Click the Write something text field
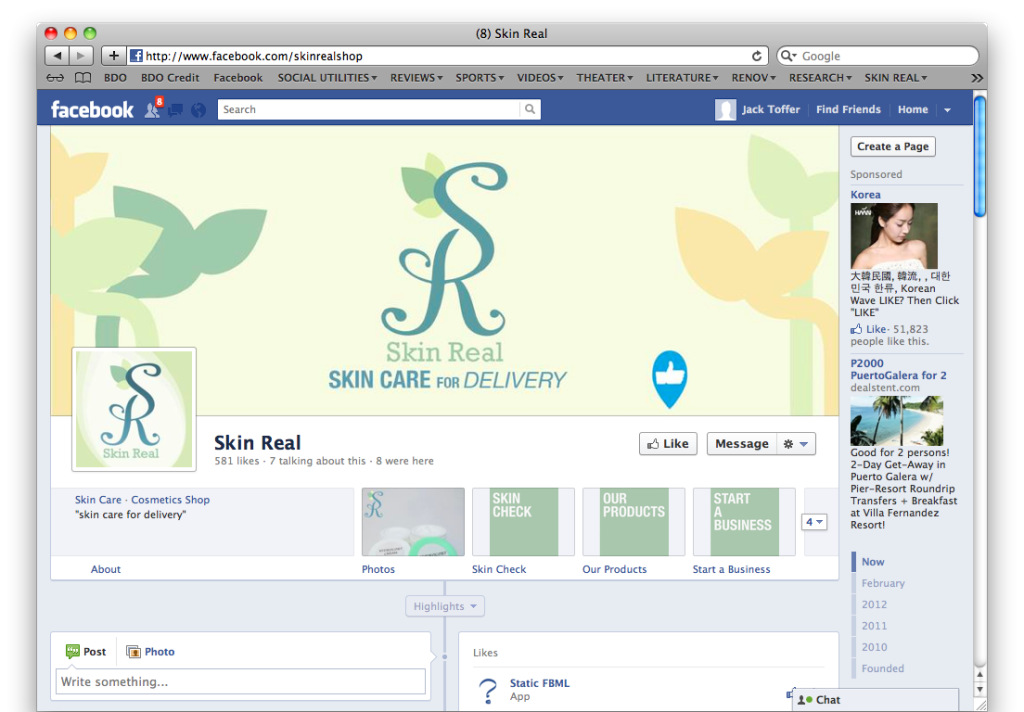 click(x=240, y=681)
